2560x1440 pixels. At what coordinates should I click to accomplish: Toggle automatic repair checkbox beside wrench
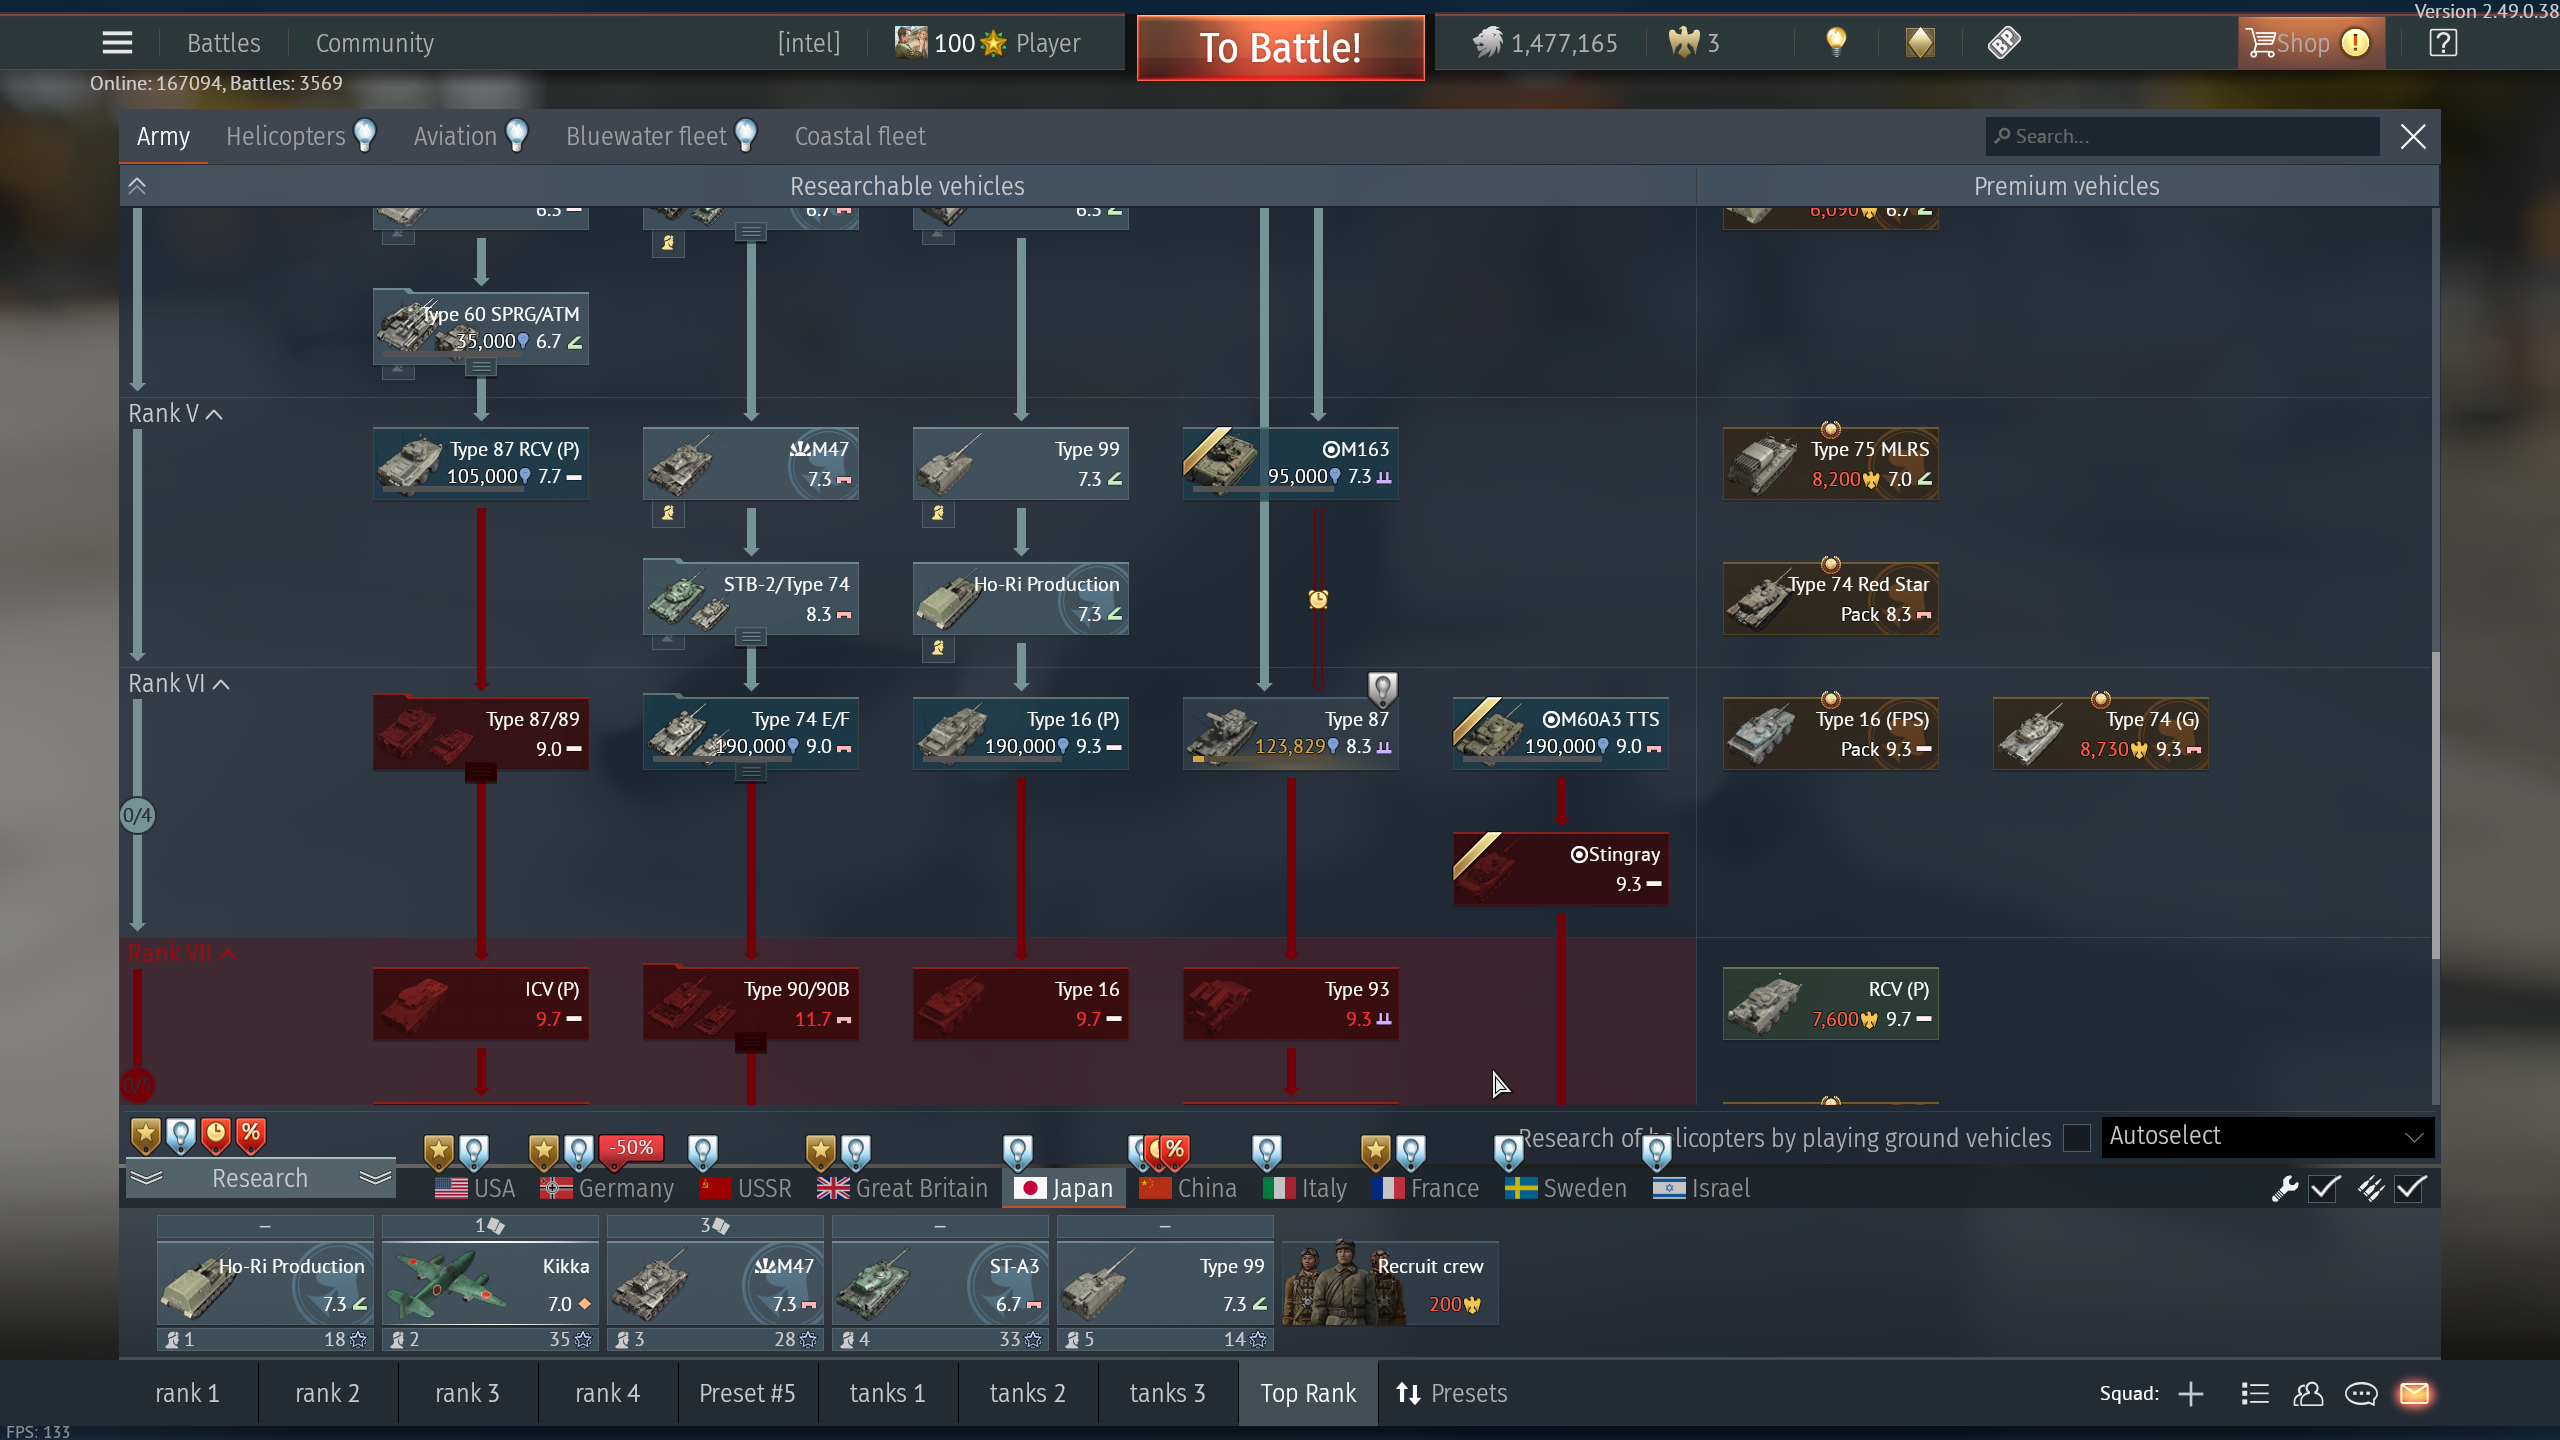coord(2324,1188)
